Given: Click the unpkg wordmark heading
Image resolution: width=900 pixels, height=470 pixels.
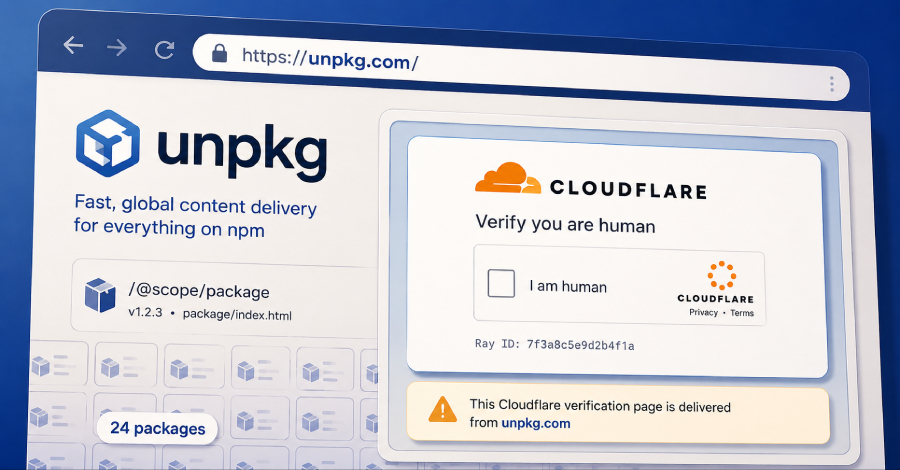Looking at the screenshot, I should [x=242, y=152].
